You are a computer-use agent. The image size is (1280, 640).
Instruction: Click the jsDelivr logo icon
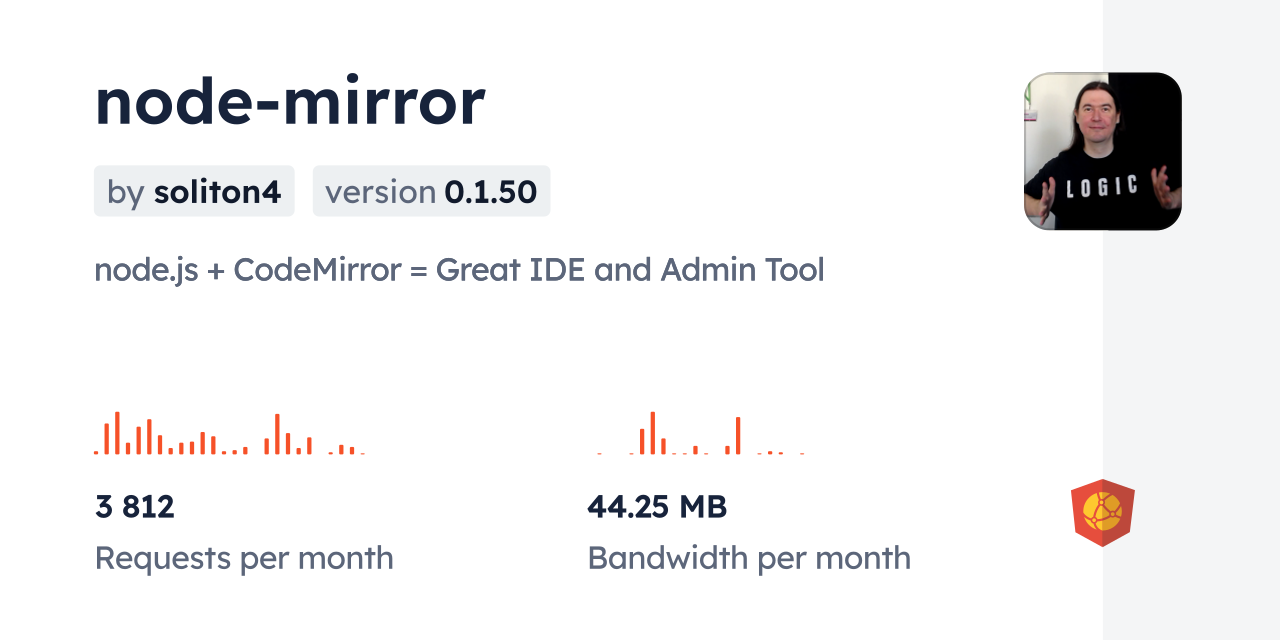click(1102, 513)
